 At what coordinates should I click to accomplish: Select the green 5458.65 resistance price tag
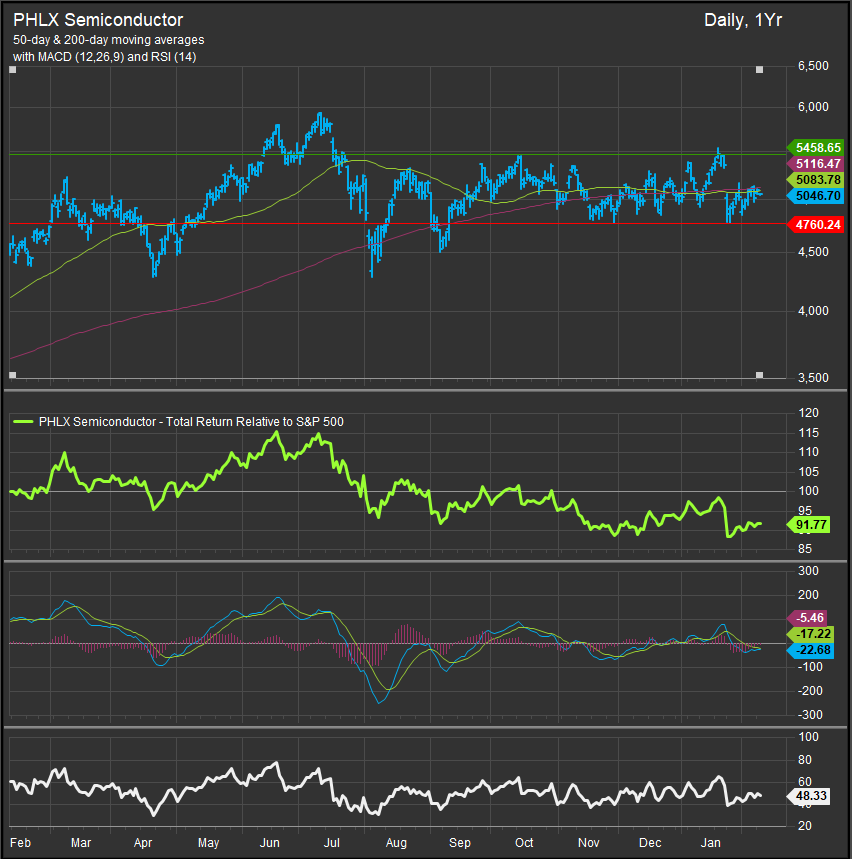815,147
